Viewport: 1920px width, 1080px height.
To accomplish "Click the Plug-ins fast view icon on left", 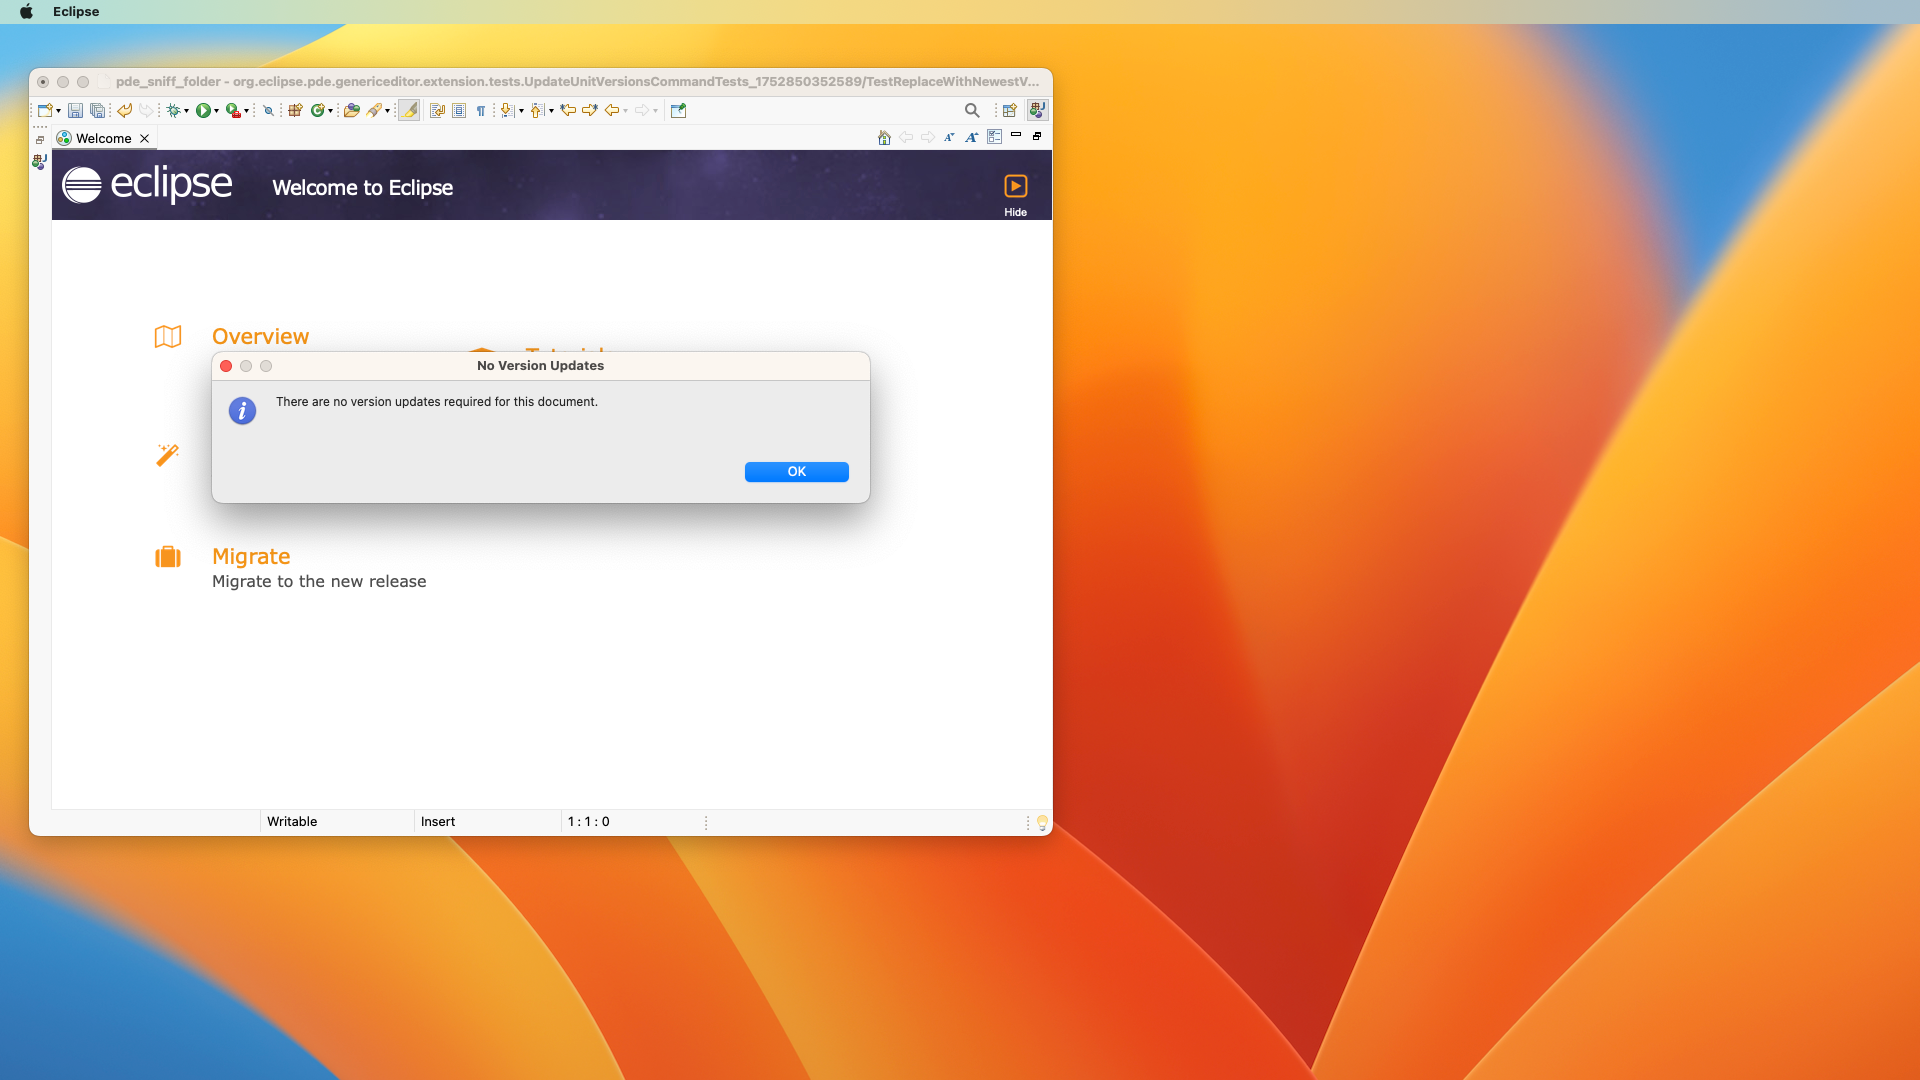I will tap(39, 161).
